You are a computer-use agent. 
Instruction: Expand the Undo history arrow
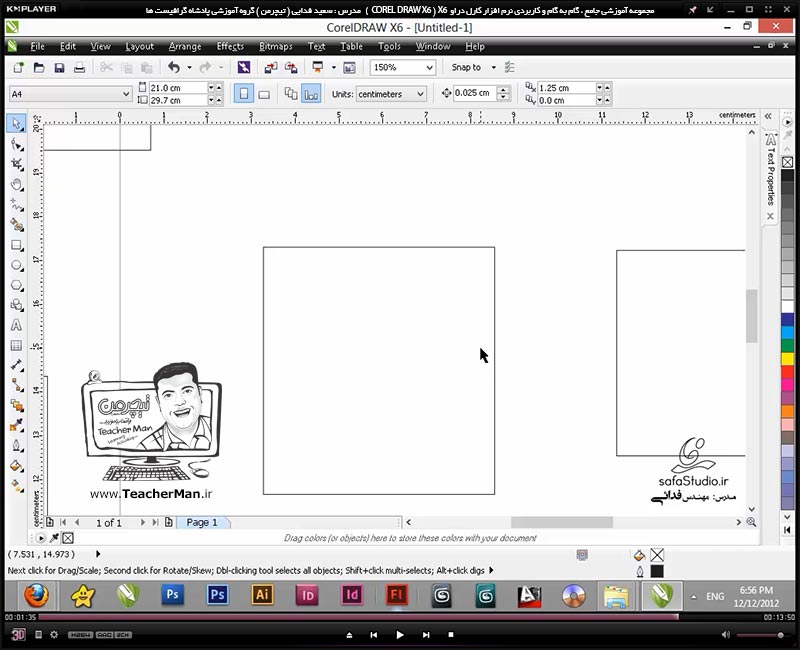coord(189,67)
